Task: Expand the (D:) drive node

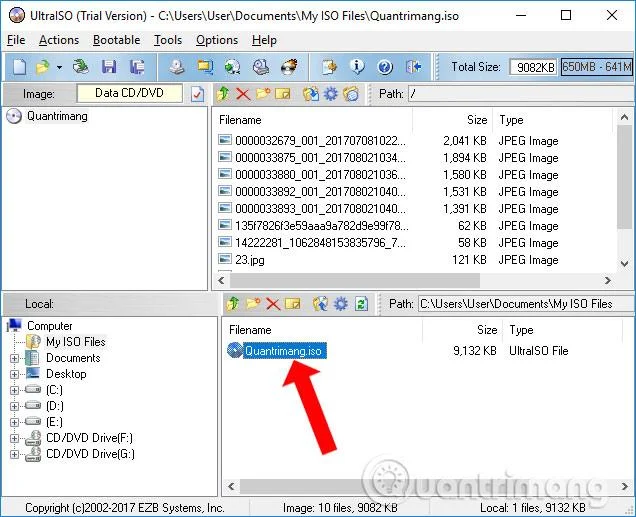Action: click(x=14, y=406)
